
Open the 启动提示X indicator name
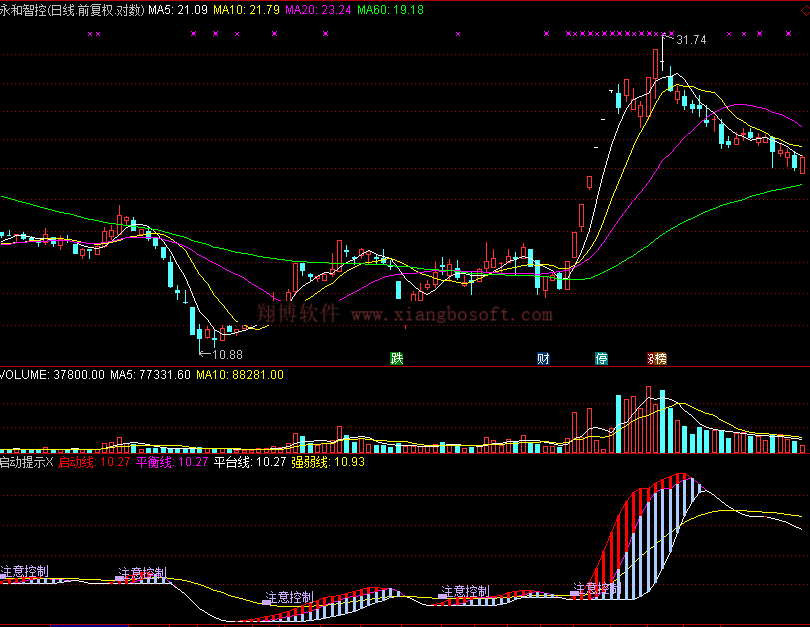coord(26,462)
